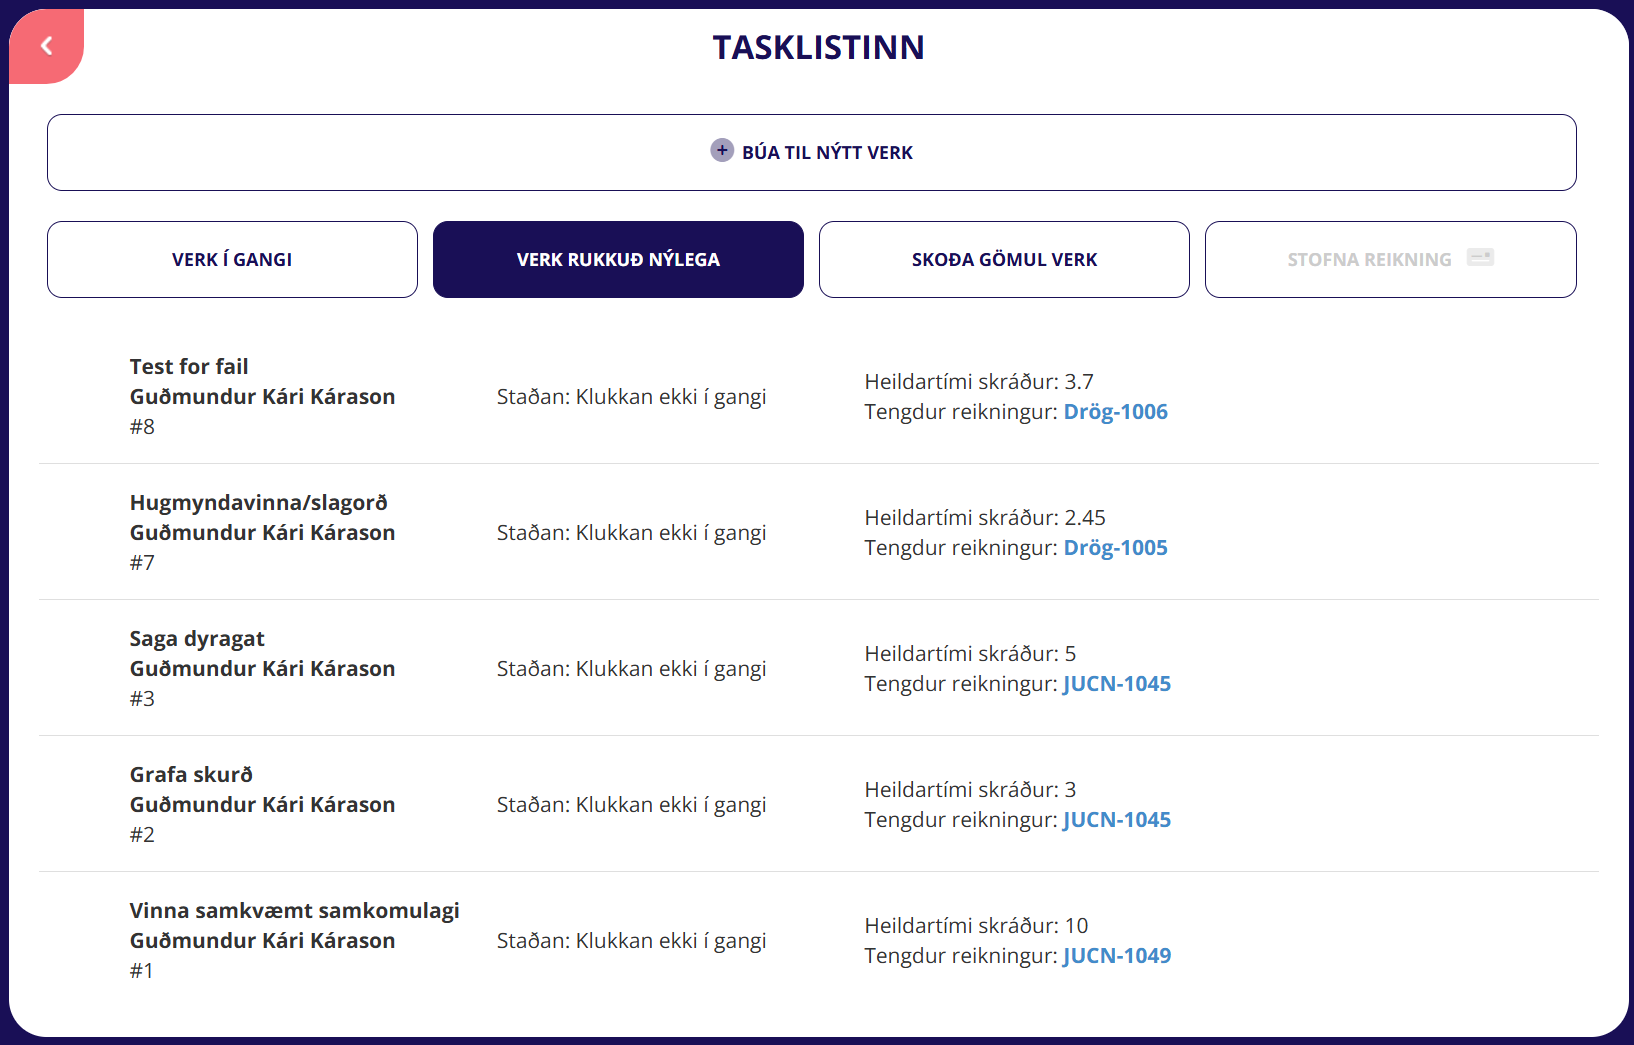
Task: Click the TASKLISTINN page heading
Action: pyautogui.click(x=818, y=48)
